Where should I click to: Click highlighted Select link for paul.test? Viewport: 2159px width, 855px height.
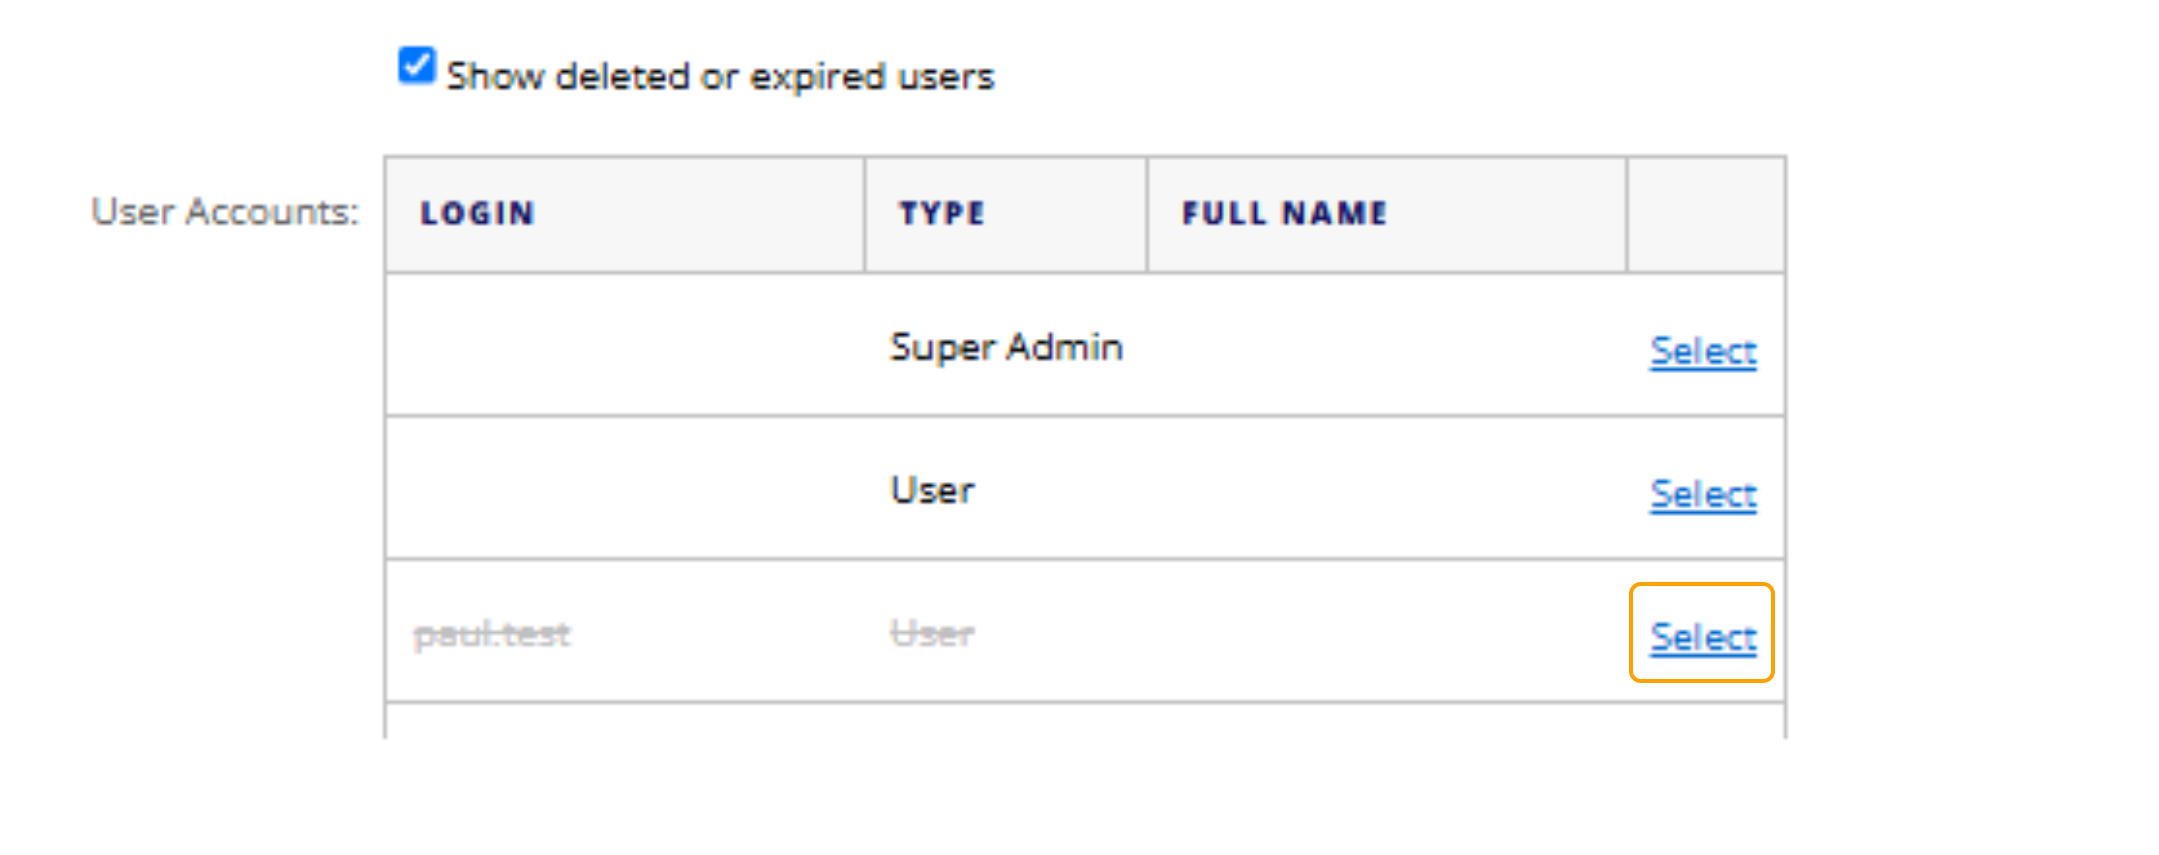1702,637
